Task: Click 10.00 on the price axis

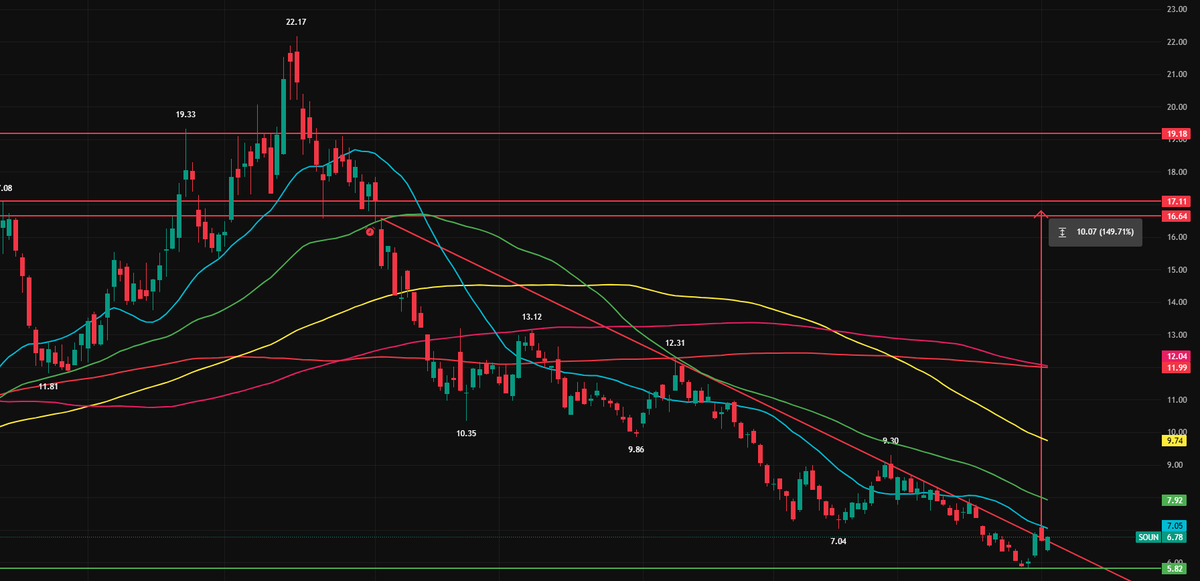Action: (x=1176, y=432)
